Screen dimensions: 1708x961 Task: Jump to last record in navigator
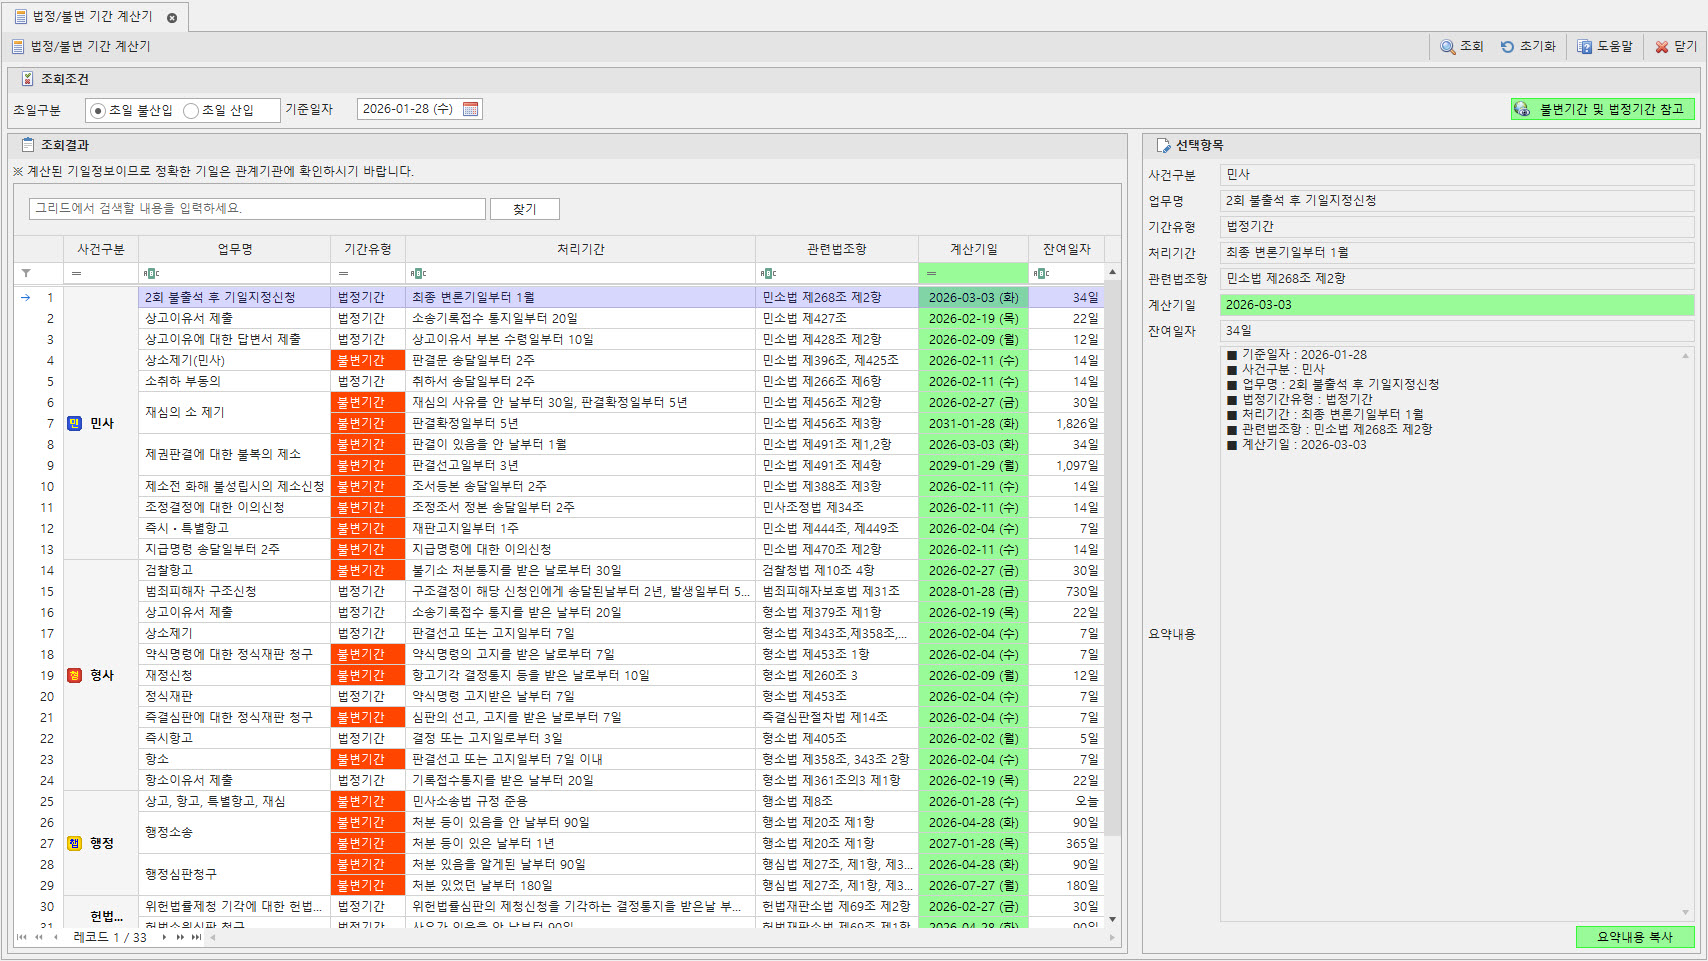[196, 937]
